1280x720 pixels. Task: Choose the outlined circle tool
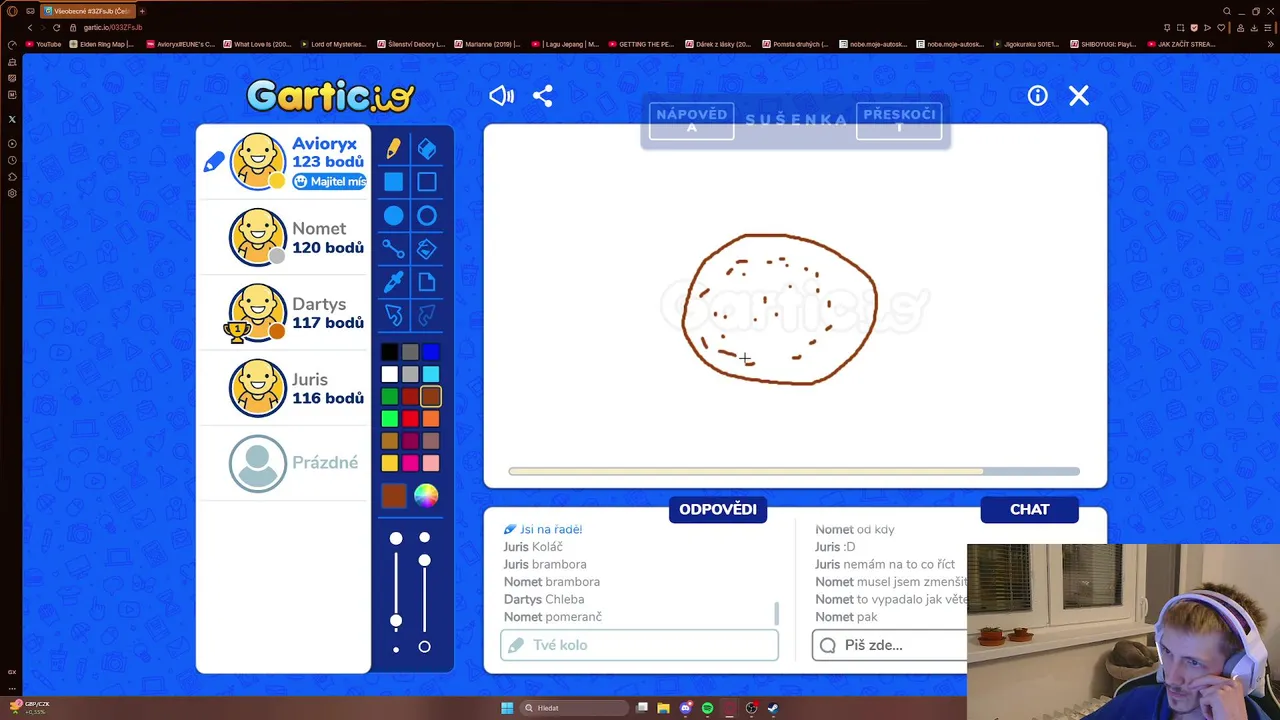coord(427,215)
